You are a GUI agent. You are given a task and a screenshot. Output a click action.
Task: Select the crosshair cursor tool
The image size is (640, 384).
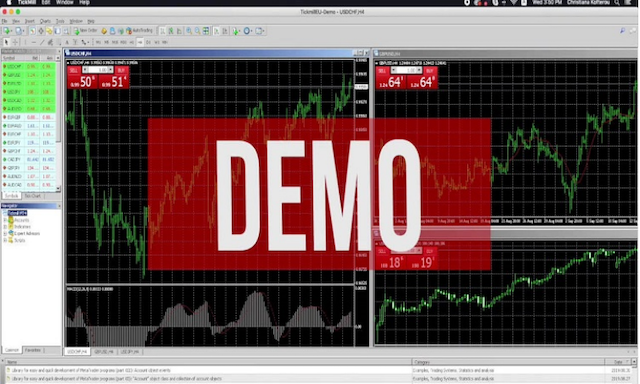point(16,42)
